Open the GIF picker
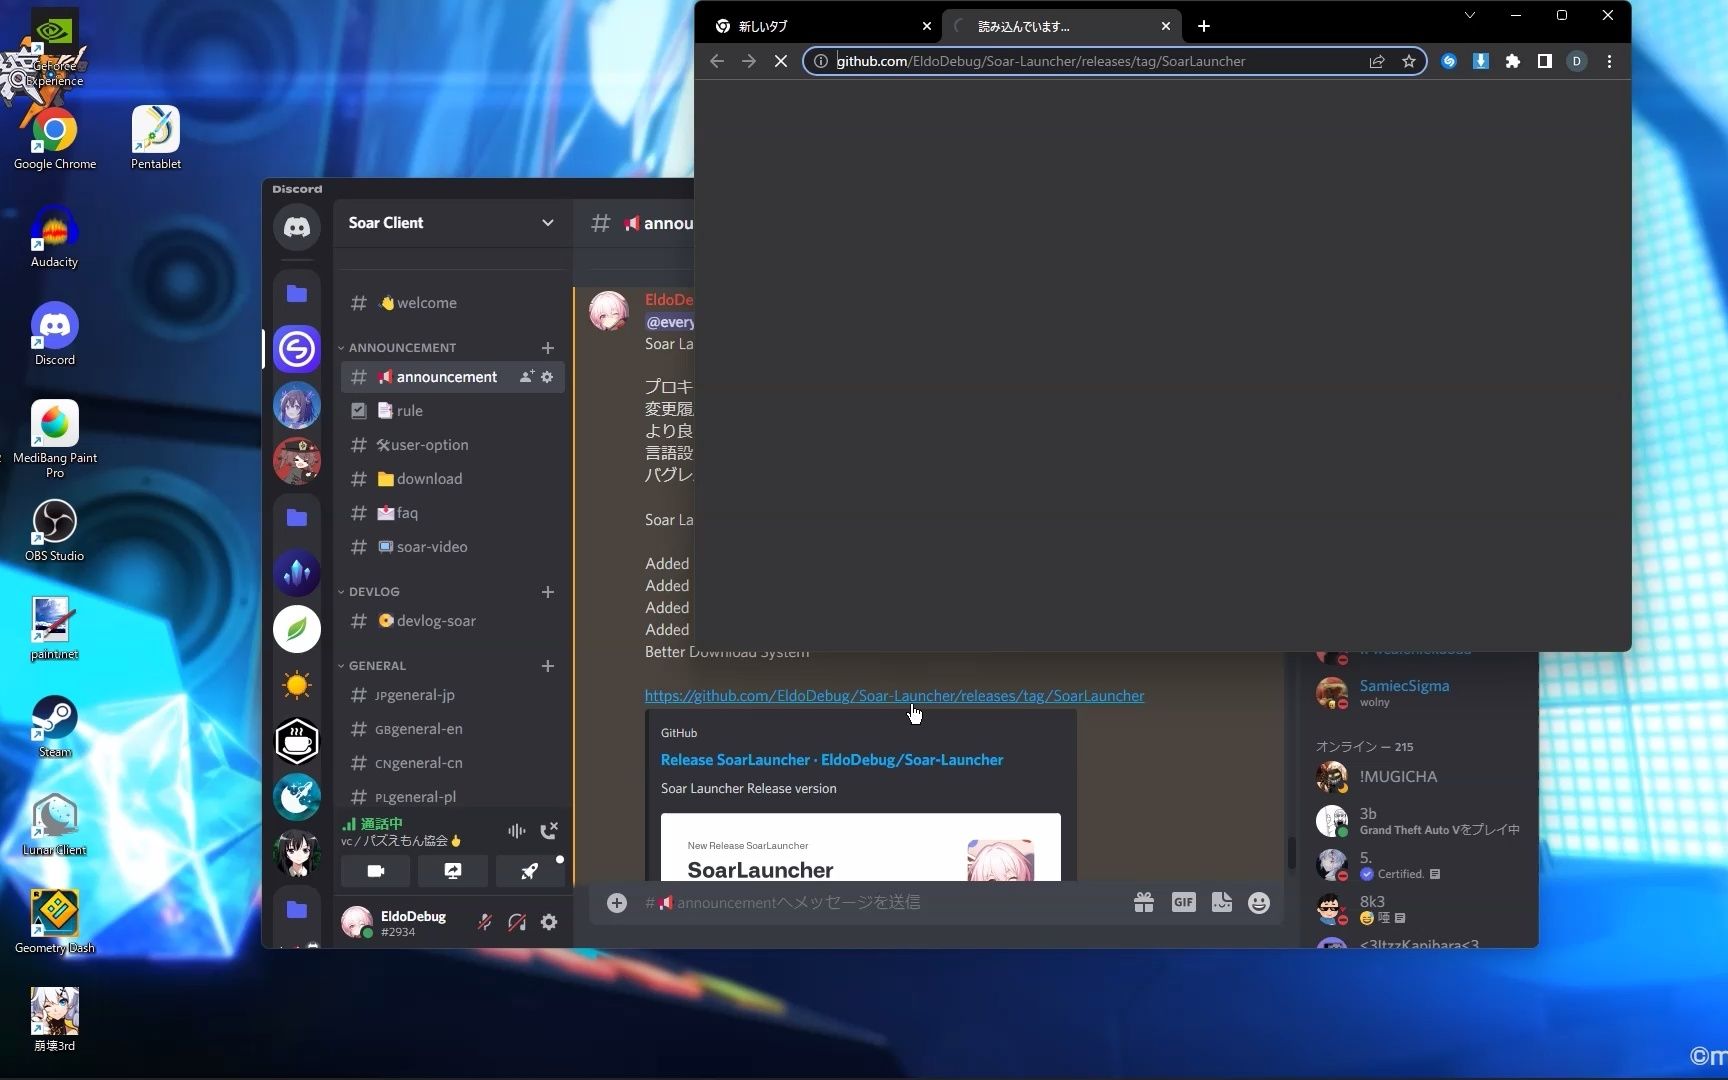The width and height of the screenshot is (1728, 1080). tap(1183, 903)
